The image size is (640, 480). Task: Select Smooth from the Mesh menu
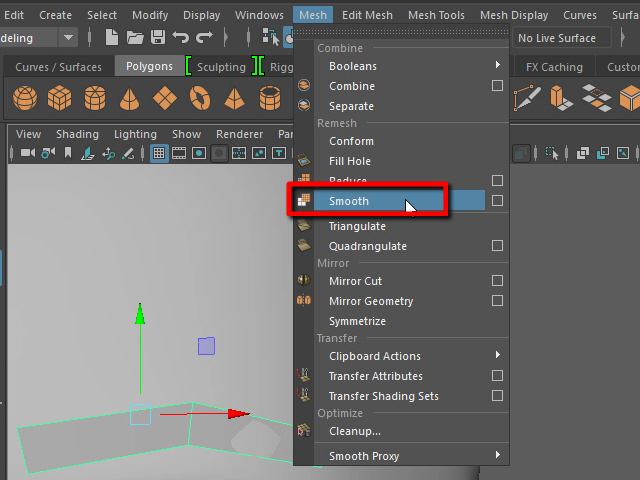349,201
